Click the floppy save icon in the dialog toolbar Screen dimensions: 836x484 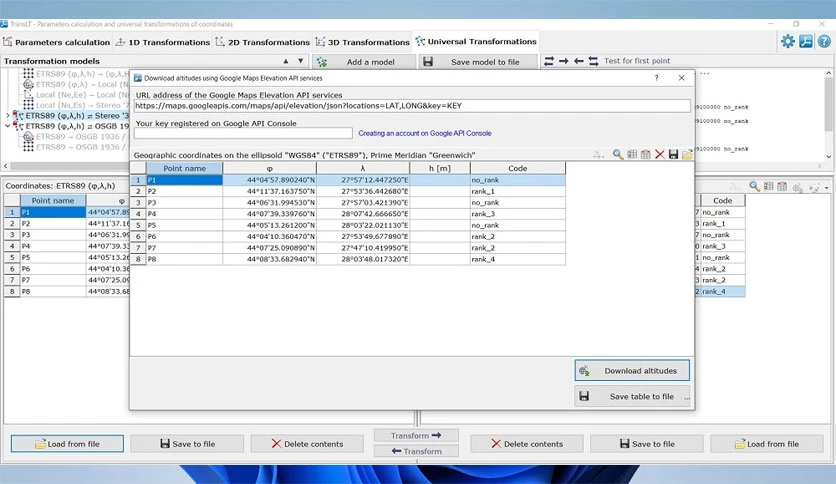point(673,155)
